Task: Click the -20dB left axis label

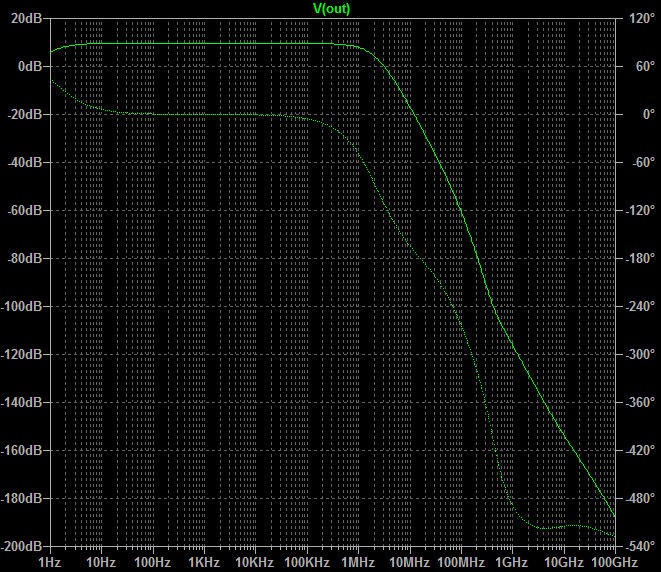Action: [25, 114]
